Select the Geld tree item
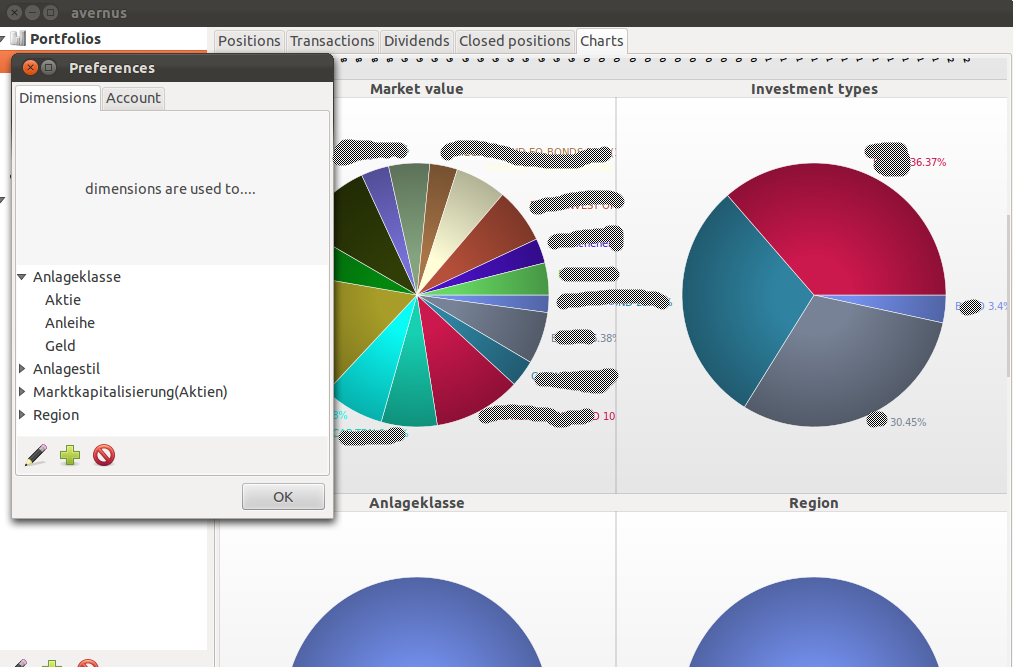1013x667 pixels. tap(60, 346)
